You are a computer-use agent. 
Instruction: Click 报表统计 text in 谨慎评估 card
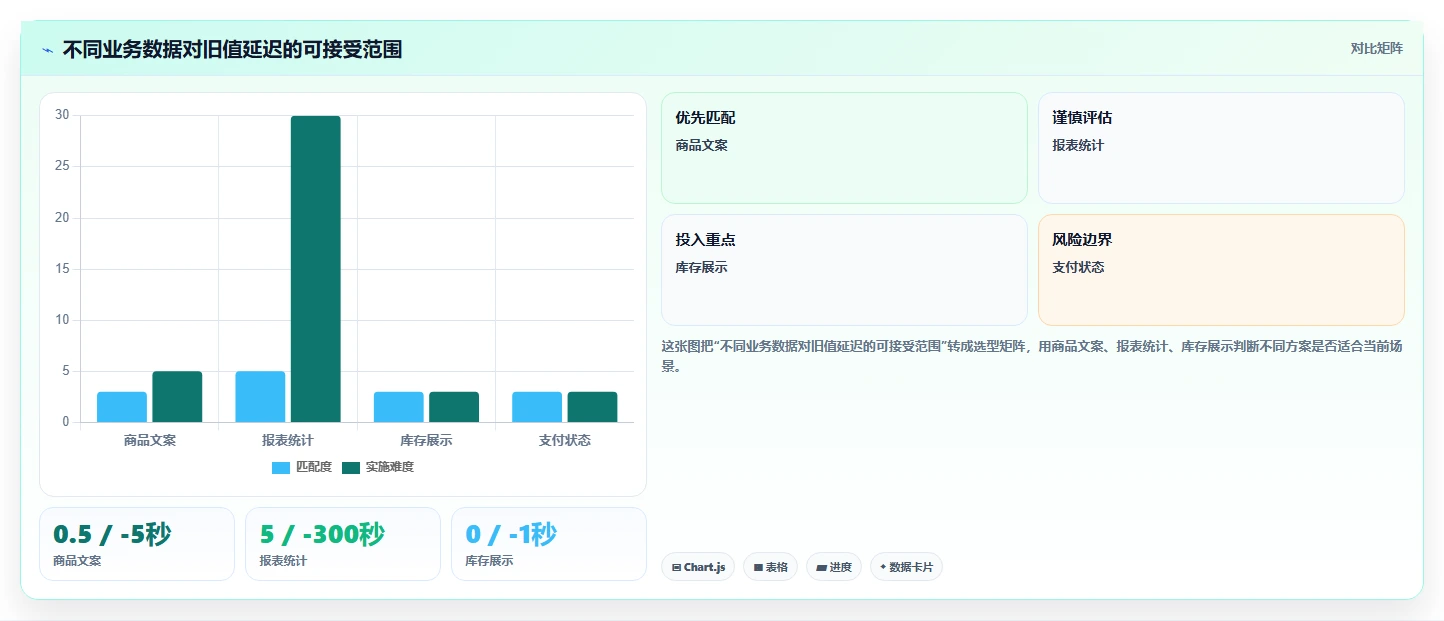[1078, 145]
